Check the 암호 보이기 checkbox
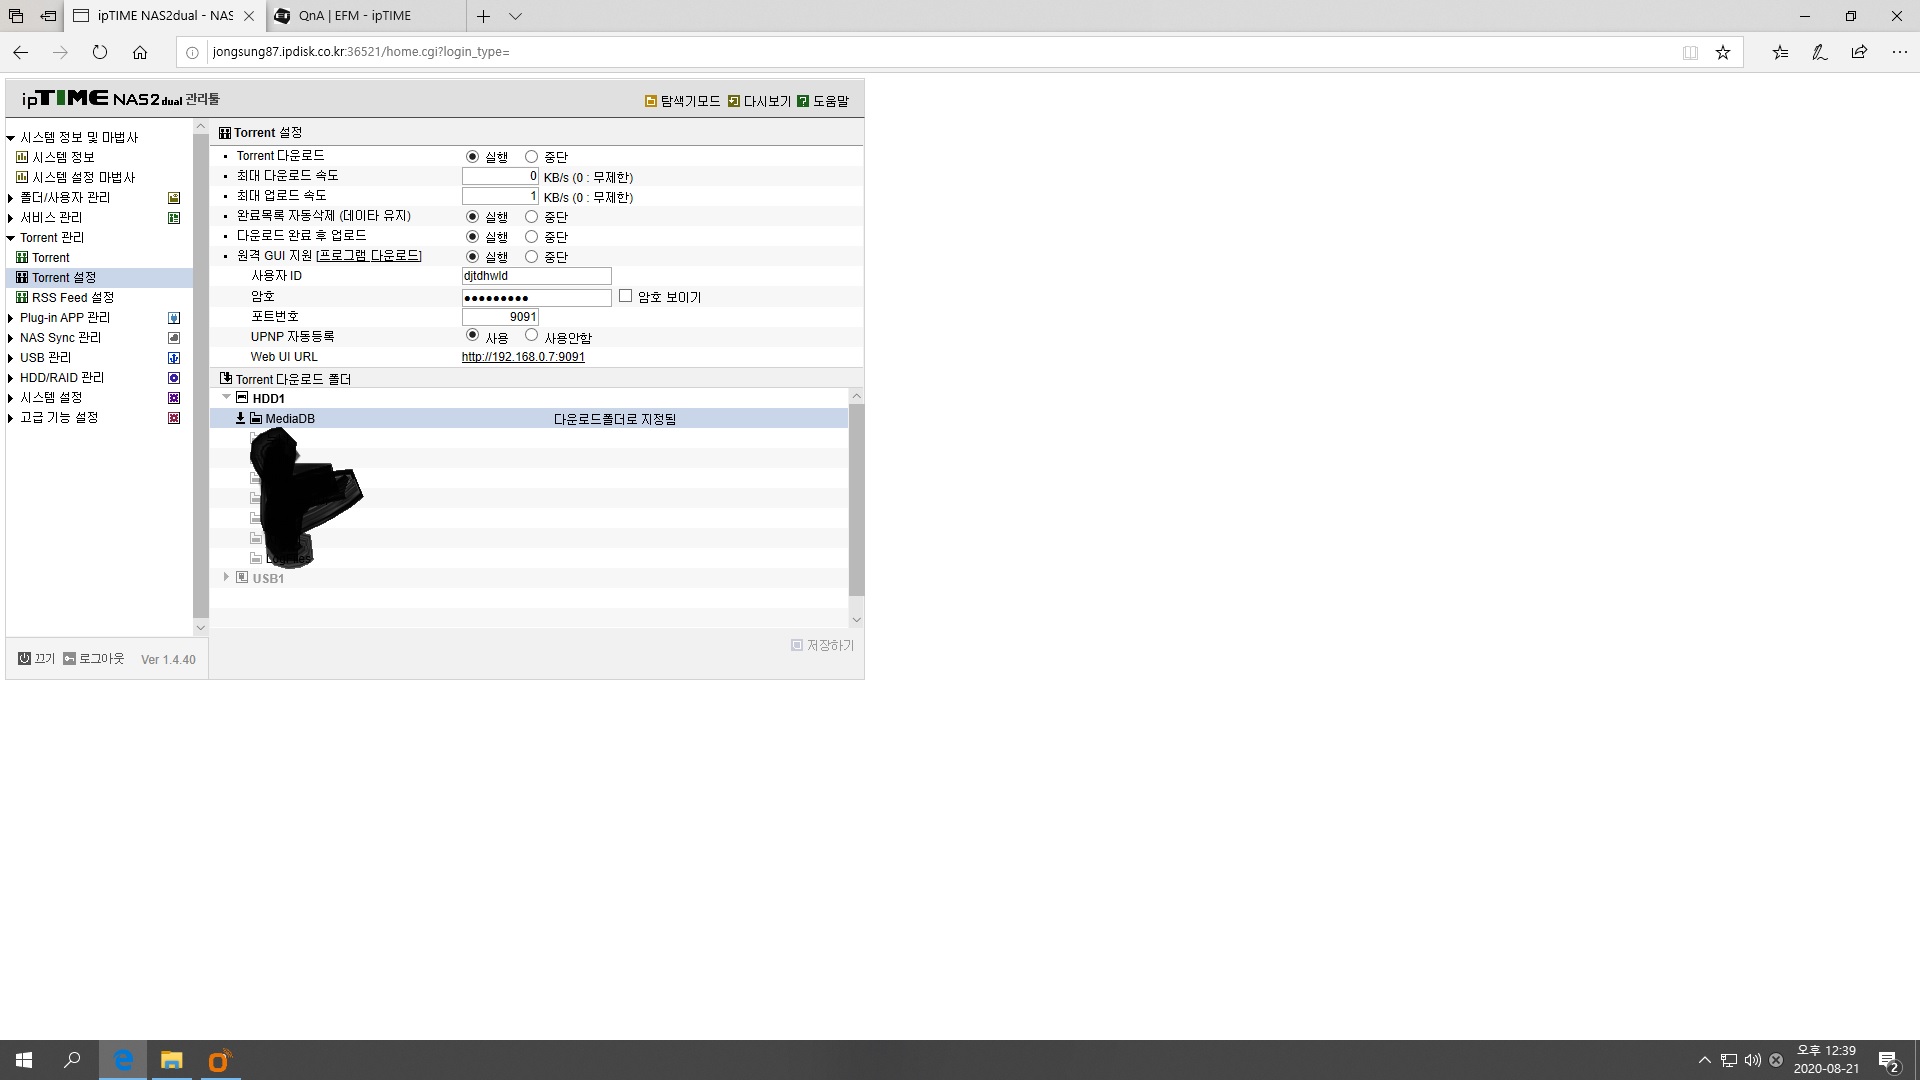This screenshot has width=1920, height=1080. (625, 296)
